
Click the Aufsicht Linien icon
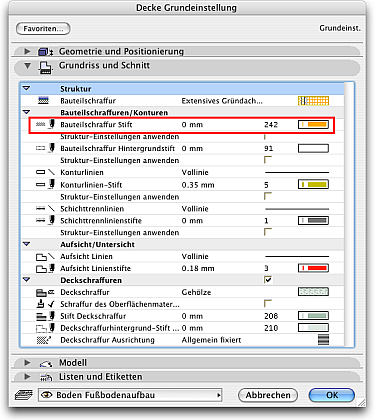coord(45,256)
